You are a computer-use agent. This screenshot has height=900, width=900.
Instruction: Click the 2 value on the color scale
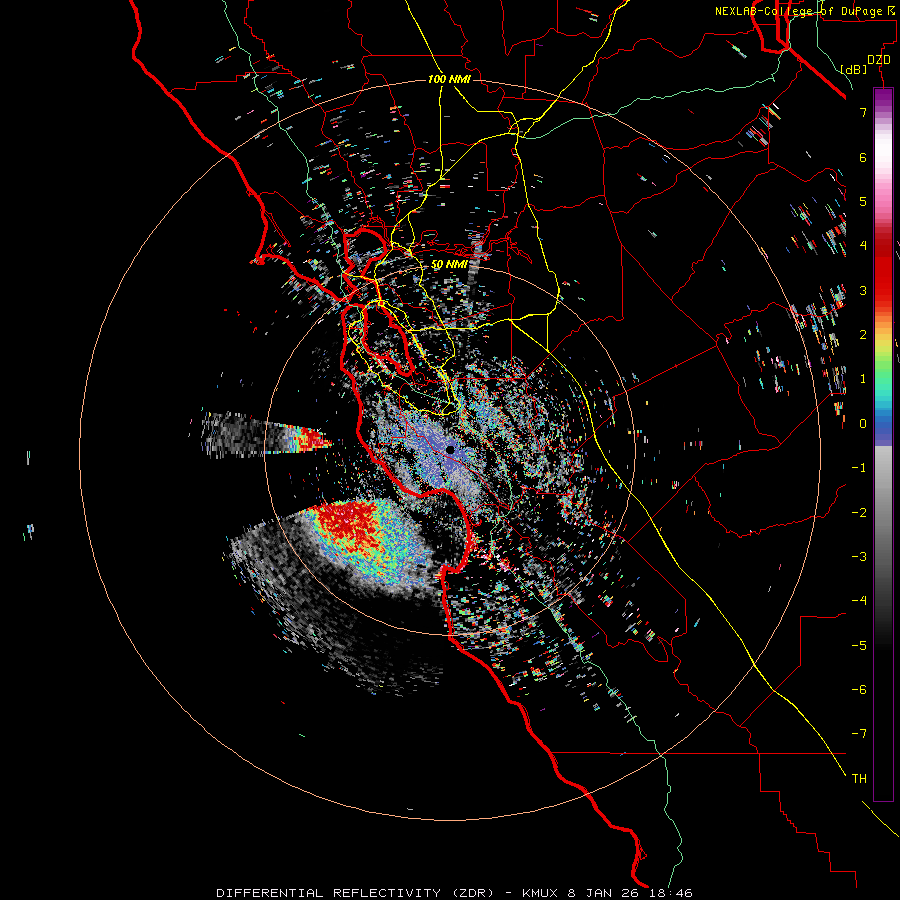(863, 335)
